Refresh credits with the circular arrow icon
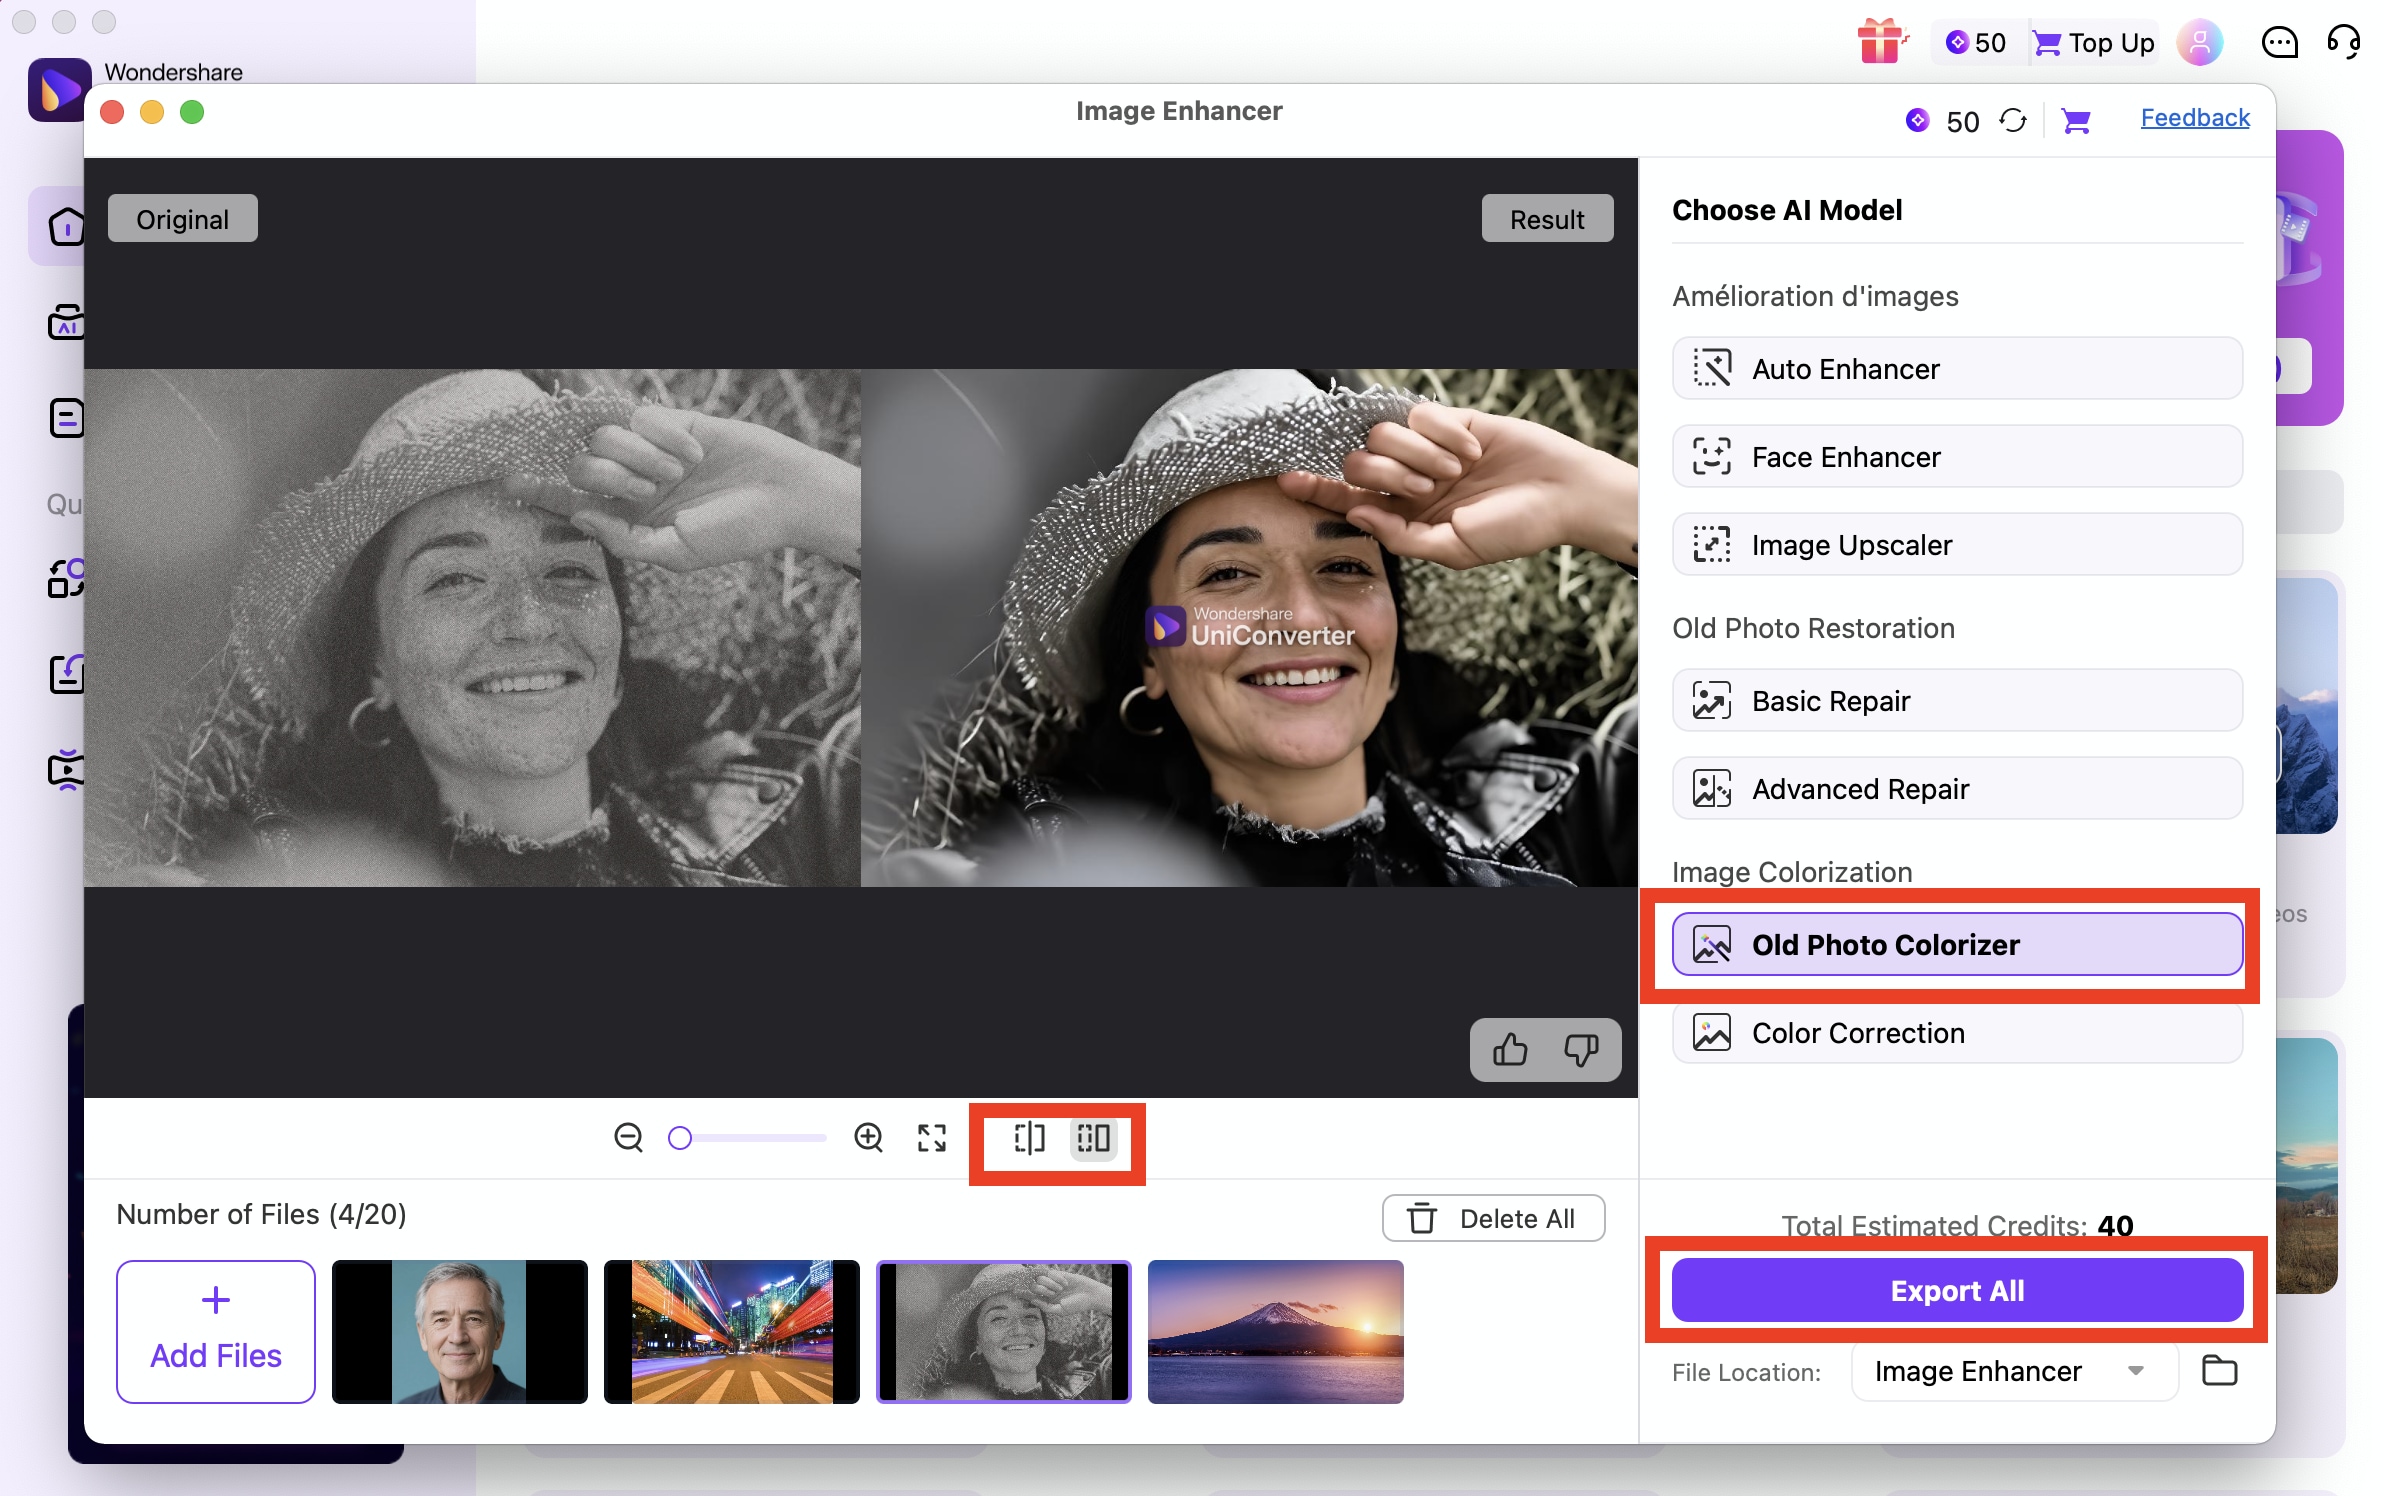Viewport: 2384px width, 1496px height. point(2013,121)
